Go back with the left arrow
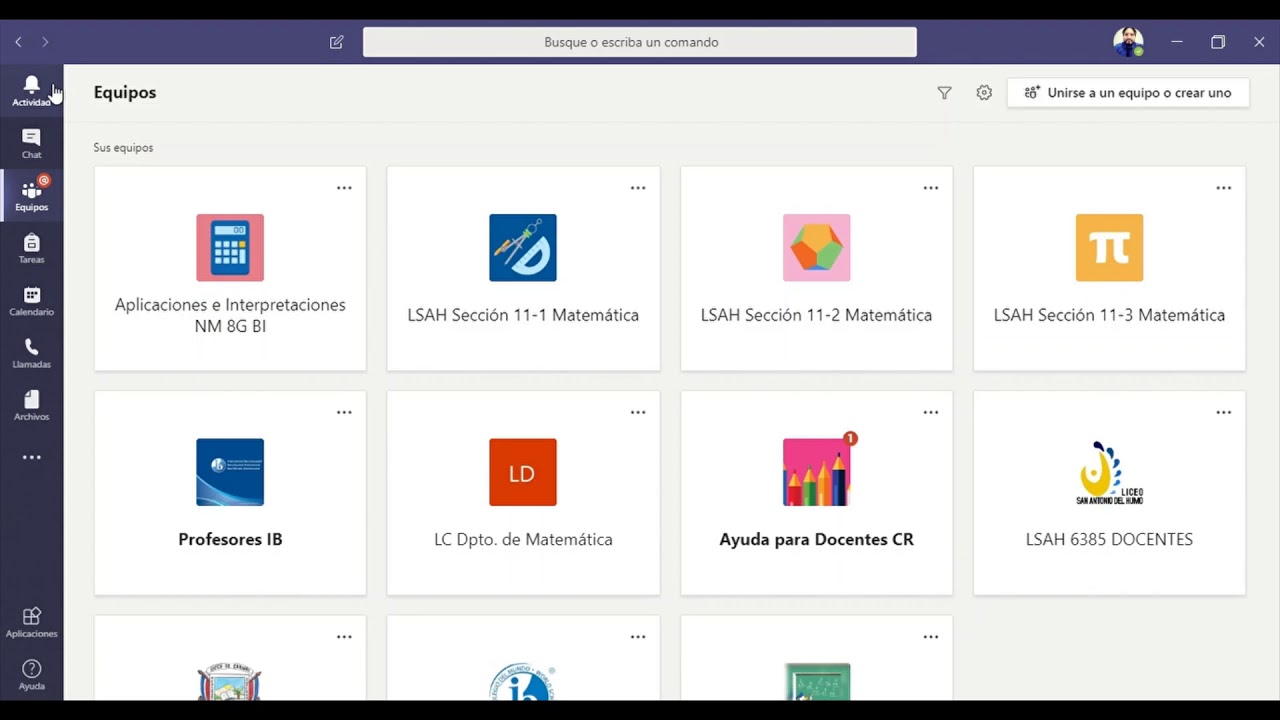This screenshot has height=720, width=1280. tap(18, 42)
